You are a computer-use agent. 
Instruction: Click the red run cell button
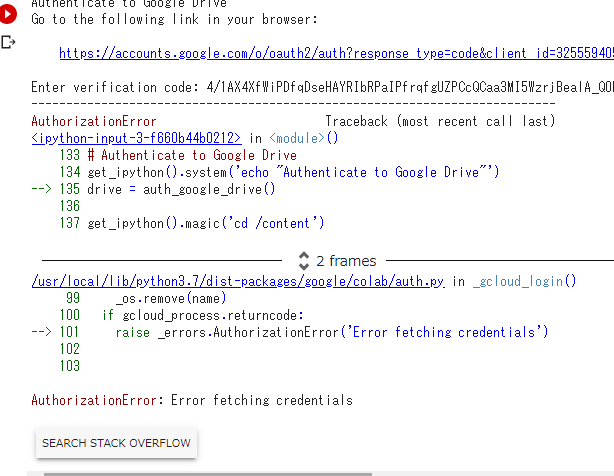coord(7,14)
